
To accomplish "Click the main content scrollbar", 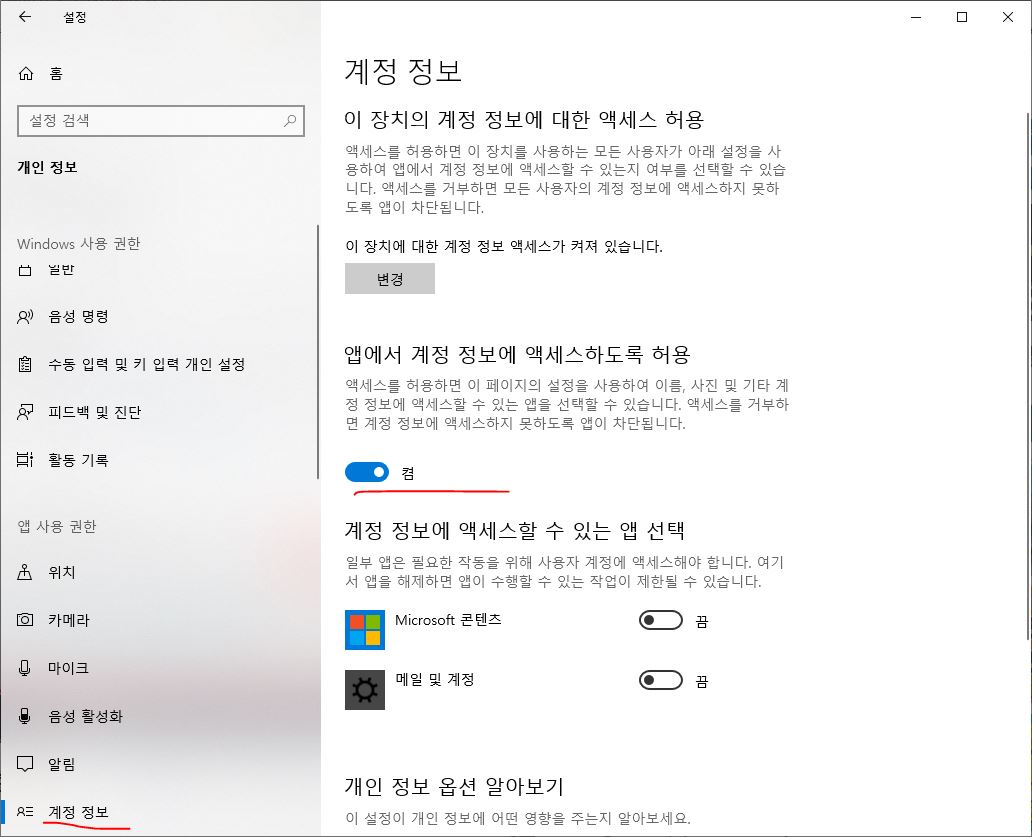I will 1027,375.
